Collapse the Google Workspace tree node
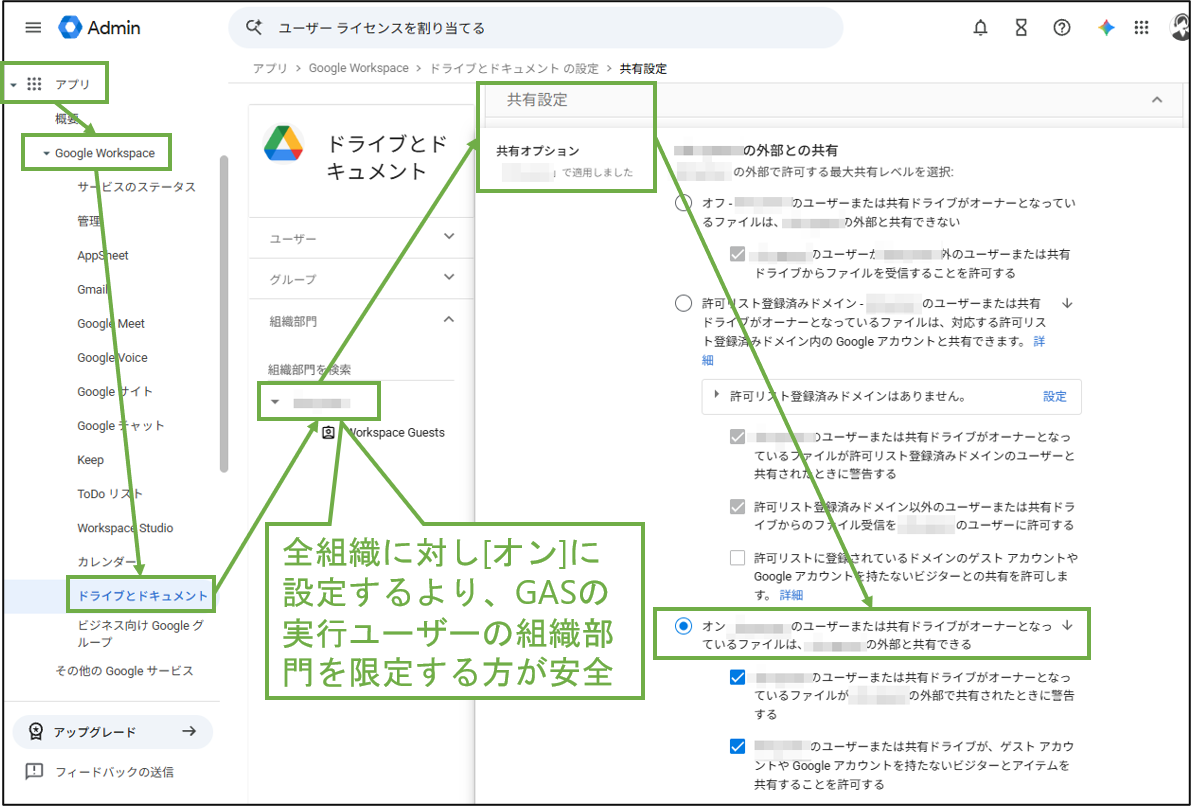 (x=46, y=153)
